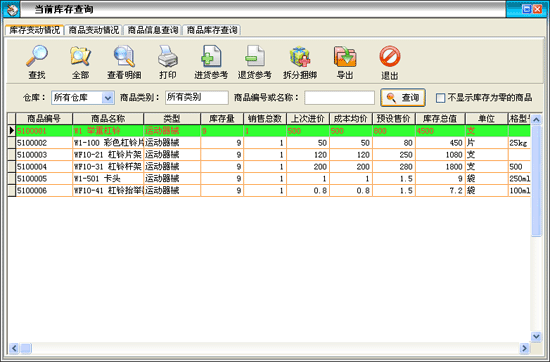The image size is (550, 362).
Task: Click the 拆分捆绑 gift box icon
Action: click(x=300, y=56)
